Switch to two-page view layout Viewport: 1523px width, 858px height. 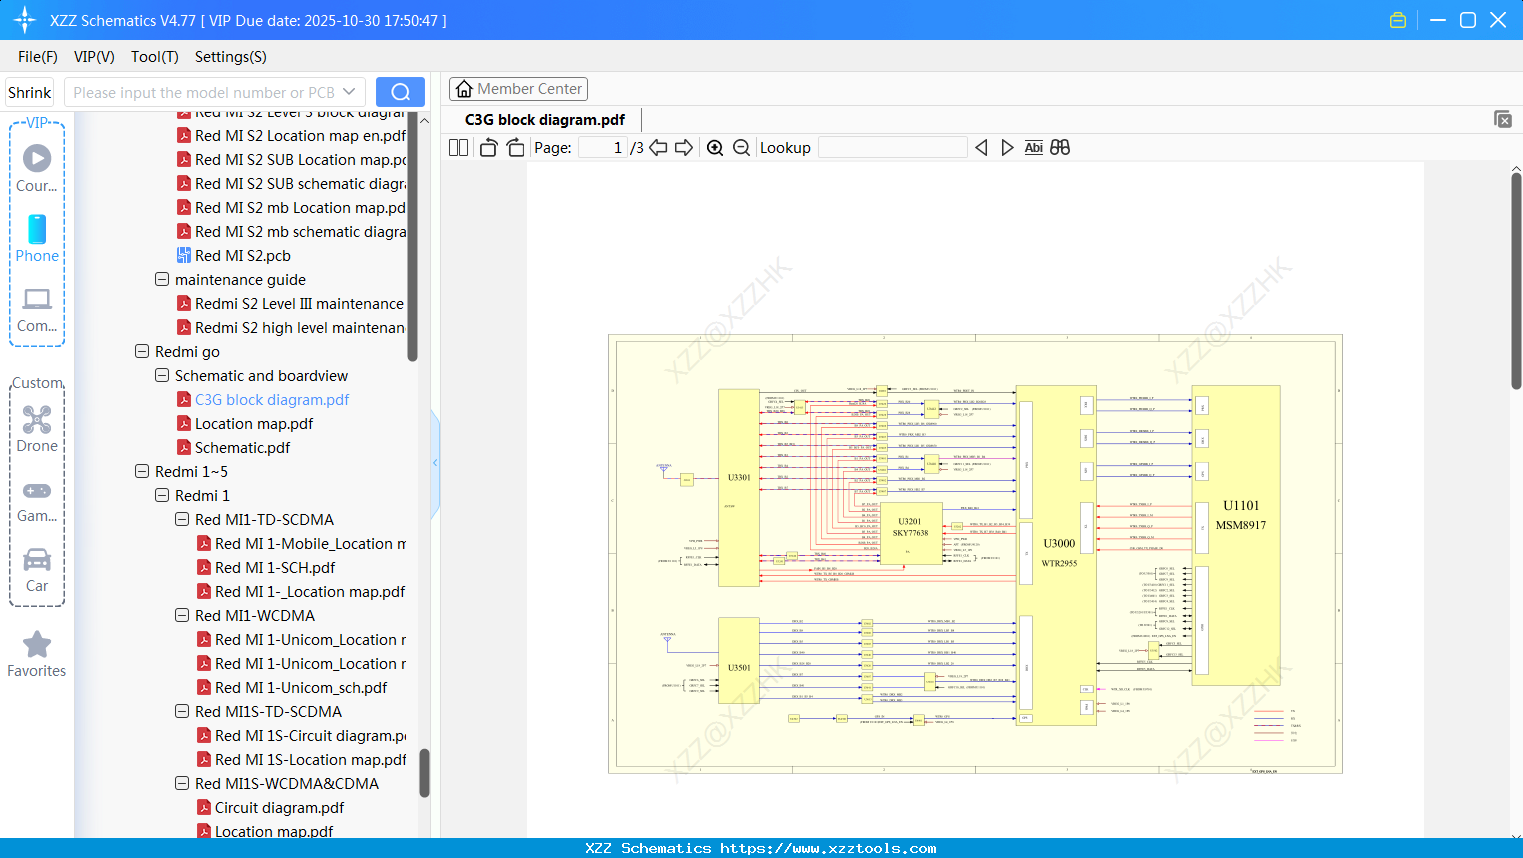(457, 147)
